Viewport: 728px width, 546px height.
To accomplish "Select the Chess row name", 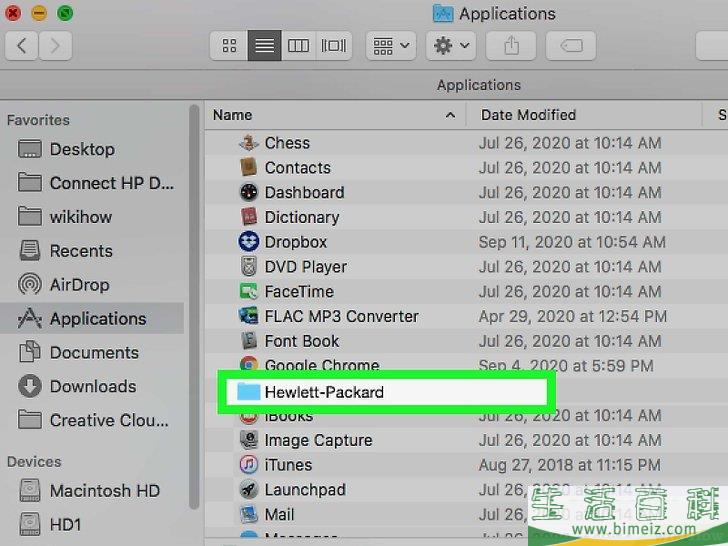I will [287, 143].
